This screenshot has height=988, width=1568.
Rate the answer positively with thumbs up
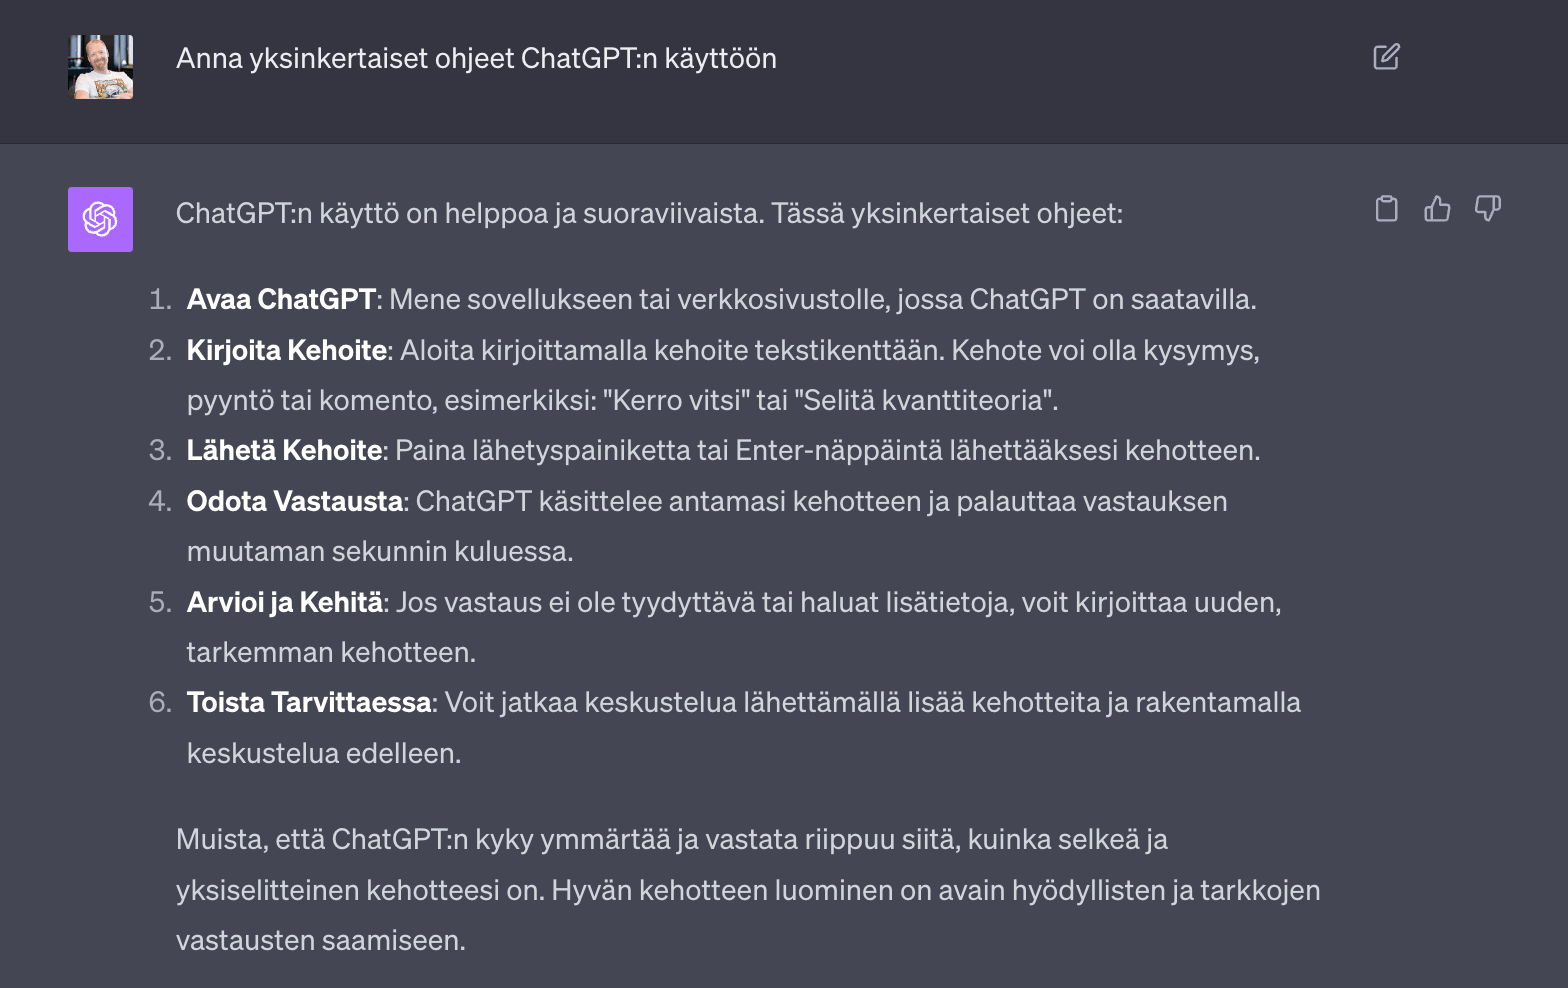[x=1437, y=209]
